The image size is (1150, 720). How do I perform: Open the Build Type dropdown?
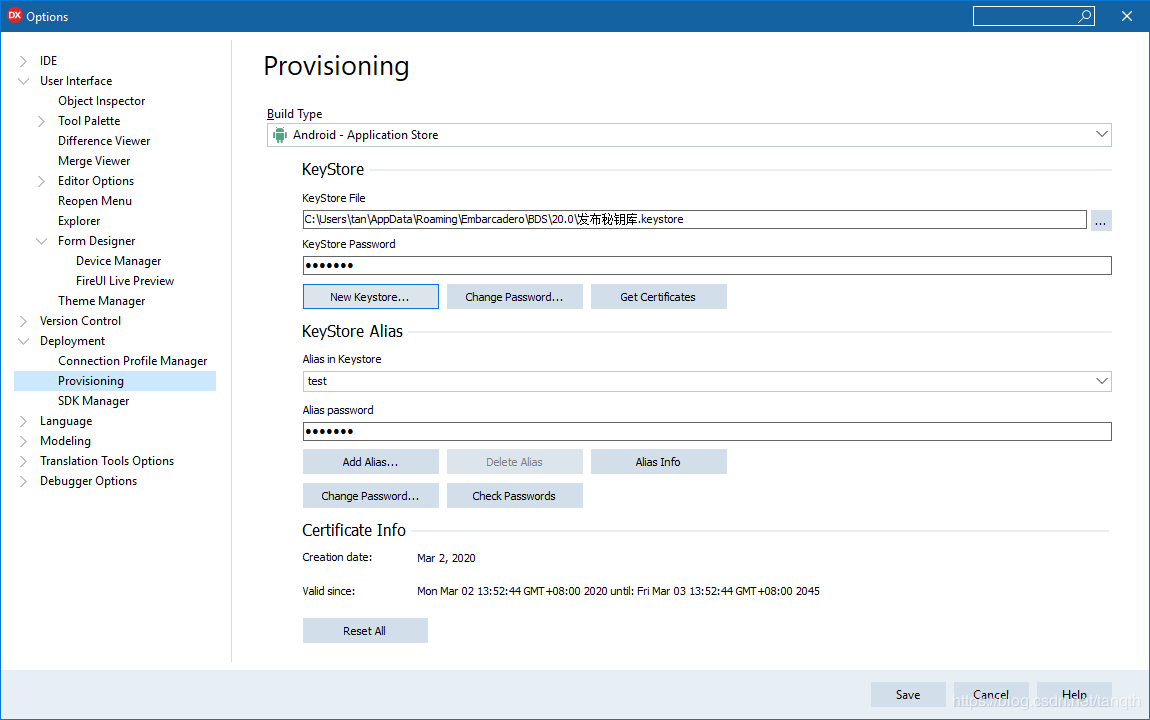[x=1101, y=135]
